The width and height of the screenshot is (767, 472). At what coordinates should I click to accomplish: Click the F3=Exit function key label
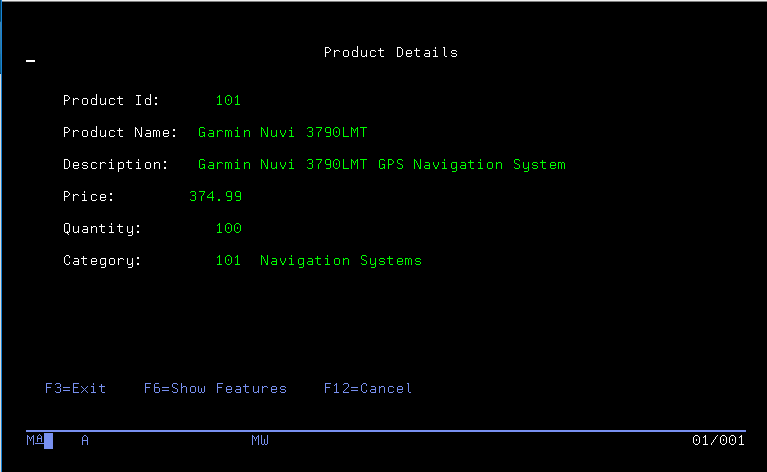(75, 388)
